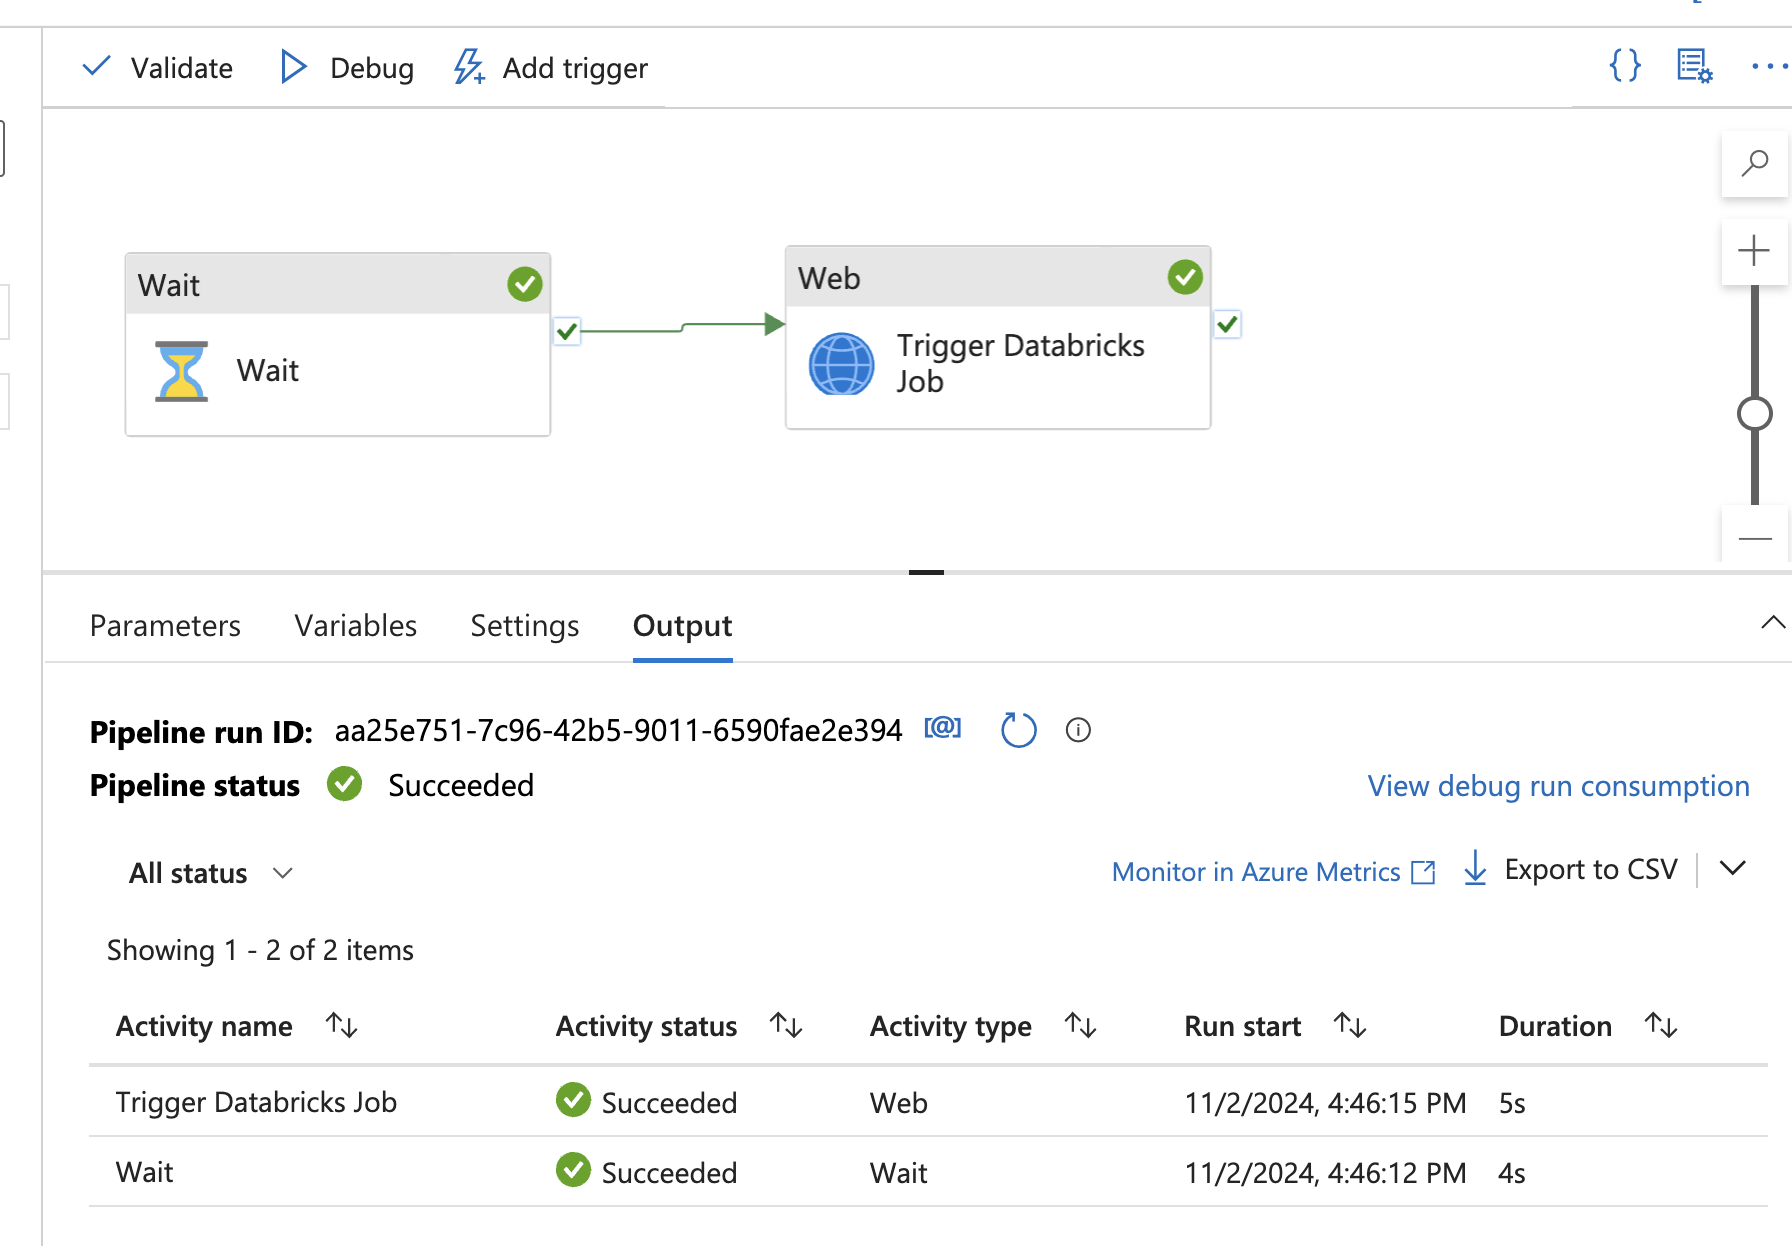1792x1246 pixels.
Task: Click View debug run consumption link
Action: [1558, 786]
